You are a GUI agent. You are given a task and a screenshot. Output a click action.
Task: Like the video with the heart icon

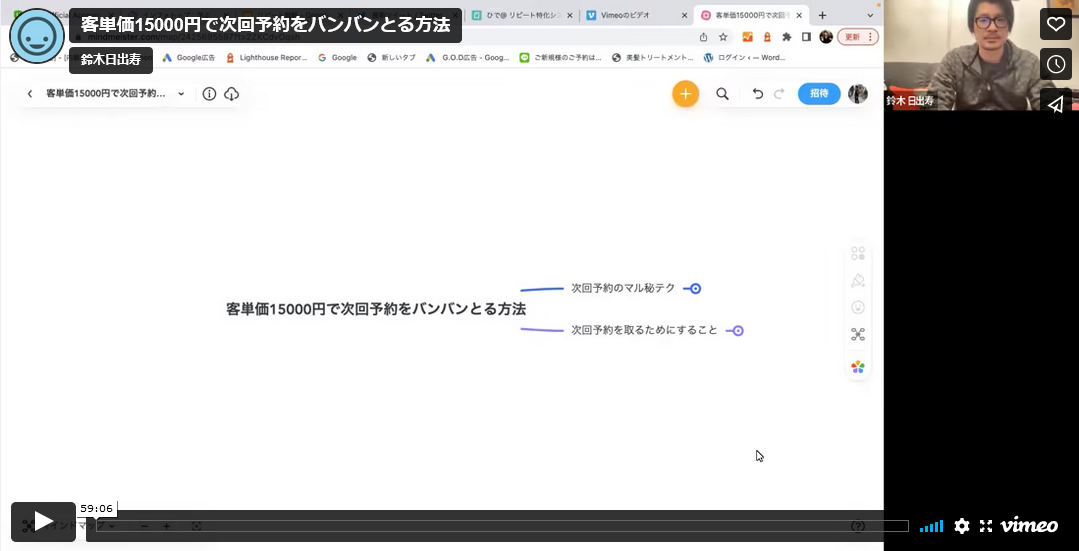tap(1056, 24)
